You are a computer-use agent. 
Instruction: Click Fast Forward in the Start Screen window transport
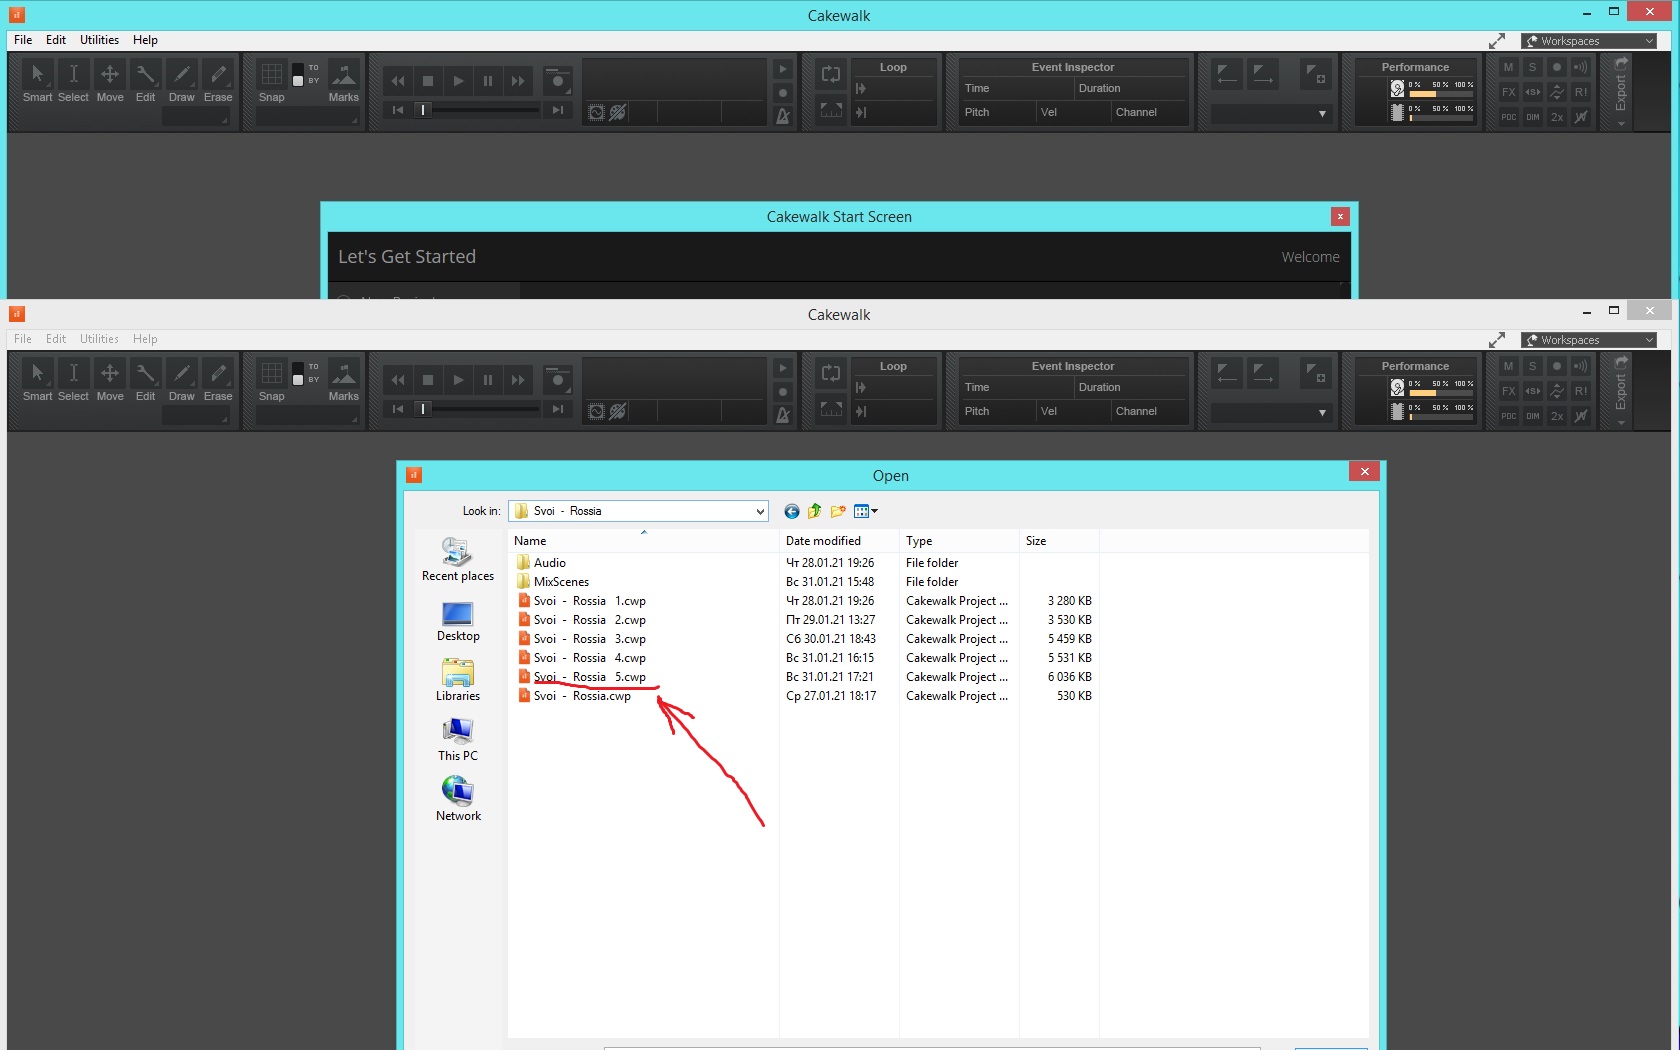click(x=518, y=81)
